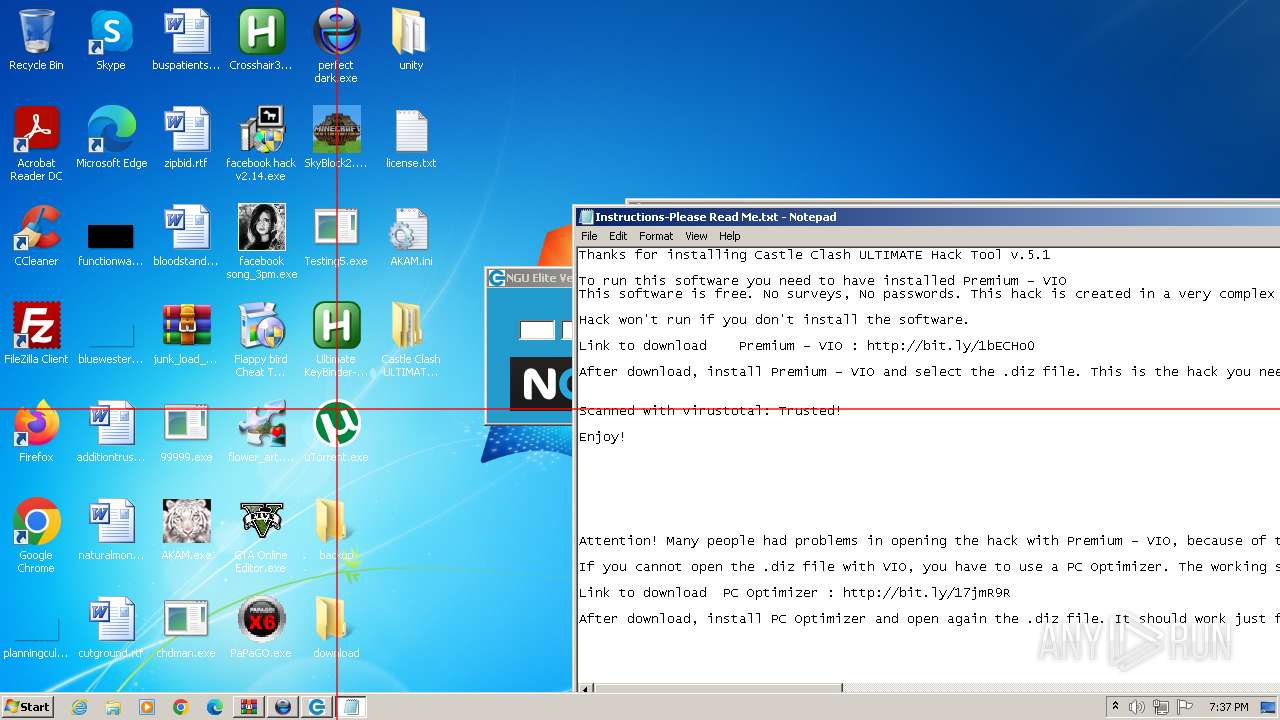Viewport: 1280px width, 720px height.
Task: Switch to WinRAR taskbar button
Action: point(249,707)
